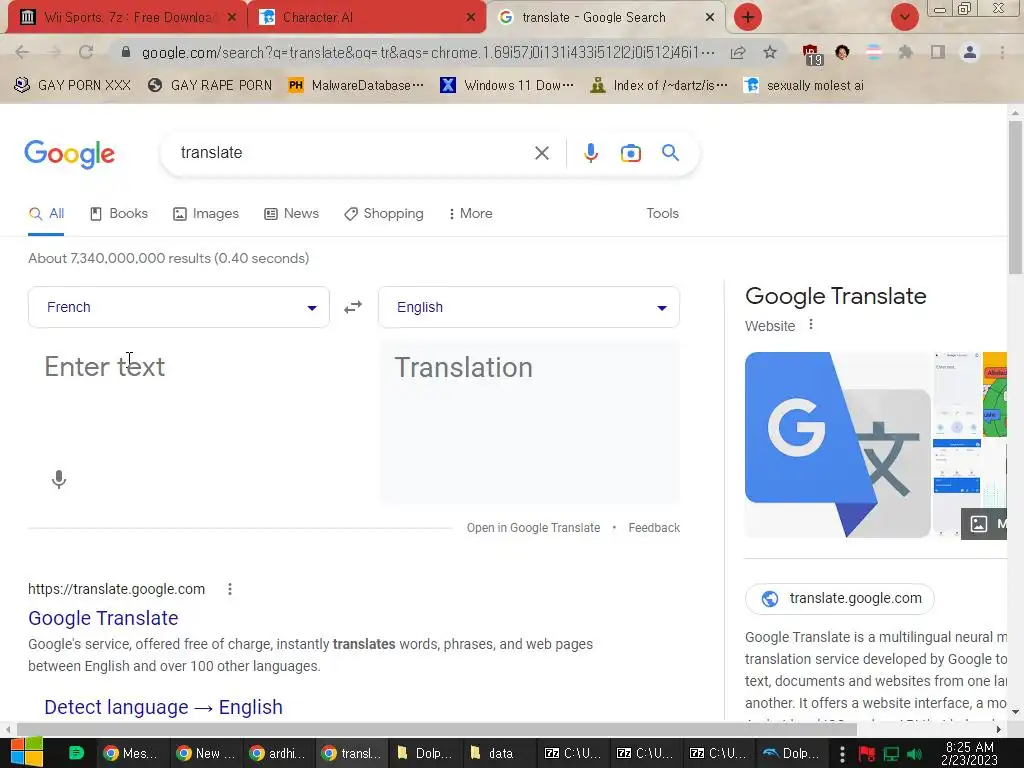Reload the current page

tap(86, 52)
